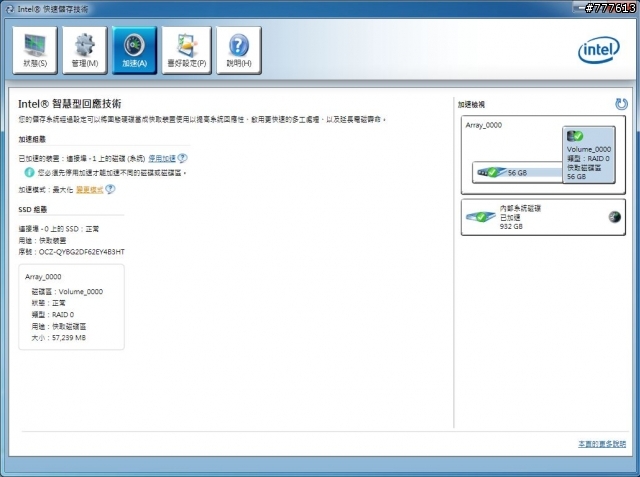The height and width of the screenshot is (477, 640).
Task: Click the Intel logo
Action: pos(599,50)
